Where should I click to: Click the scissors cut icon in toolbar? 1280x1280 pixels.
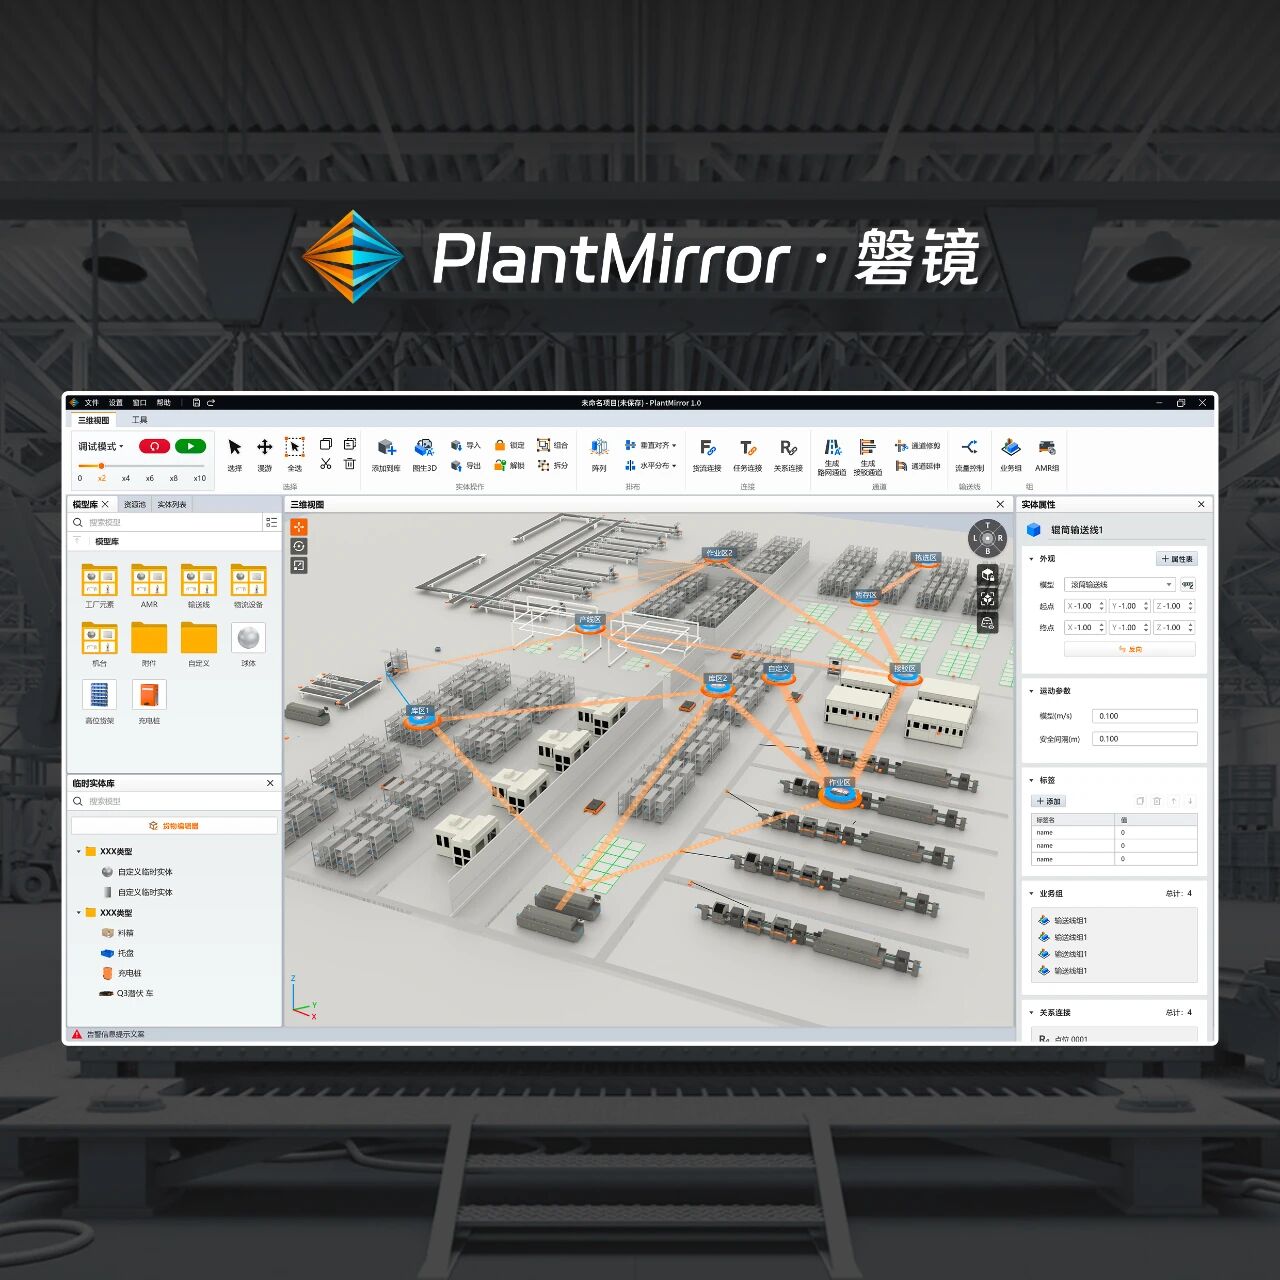(x=326, y=464)
